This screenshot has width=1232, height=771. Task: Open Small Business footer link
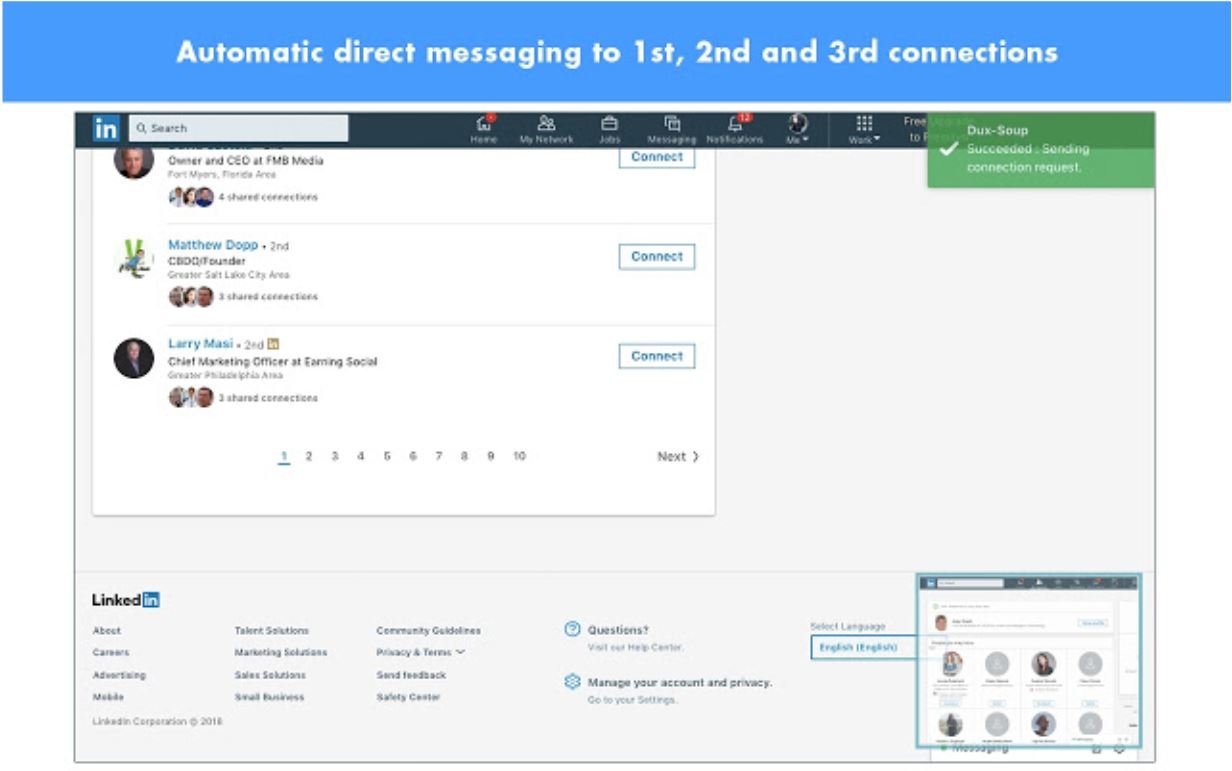click(x=270, y=697)
